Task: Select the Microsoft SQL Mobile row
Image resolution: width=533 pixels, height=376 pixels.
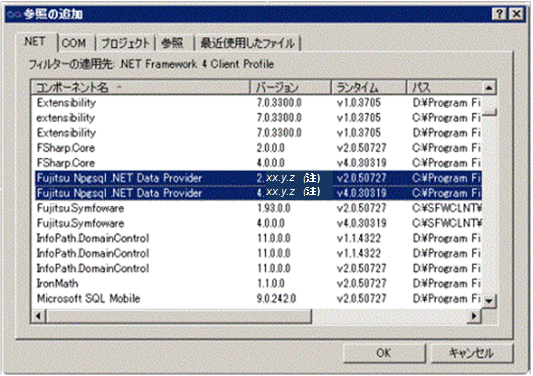Action: [x=258, y=298]
